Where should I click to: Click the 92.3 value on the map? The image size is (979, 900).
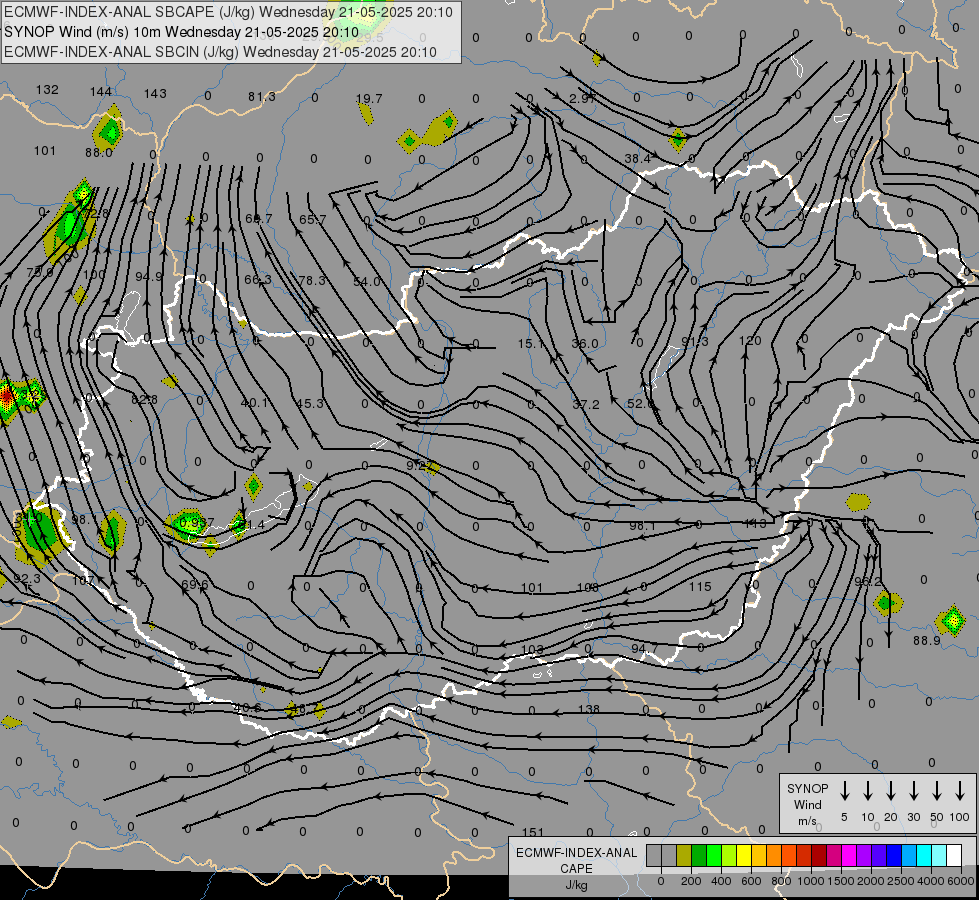coord(27,578)
